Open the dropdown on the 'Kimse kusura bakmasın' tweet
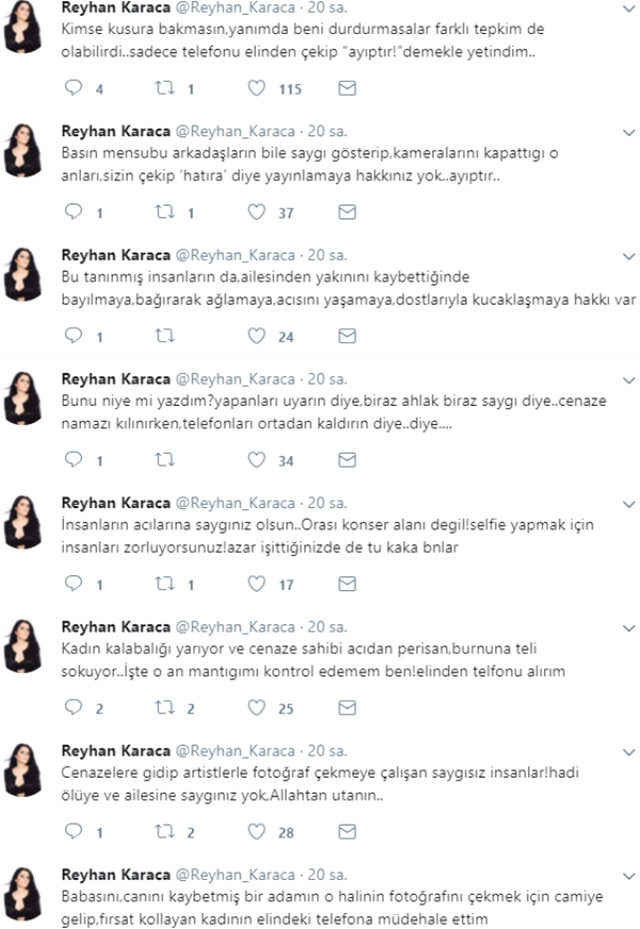This screenshot has width=640, height=929. (629, 9)
